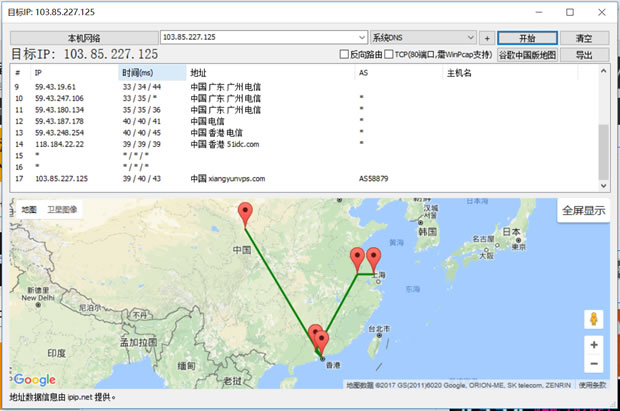
Task: Click the rightmost map pin near Shanghai
Action: 374,259
